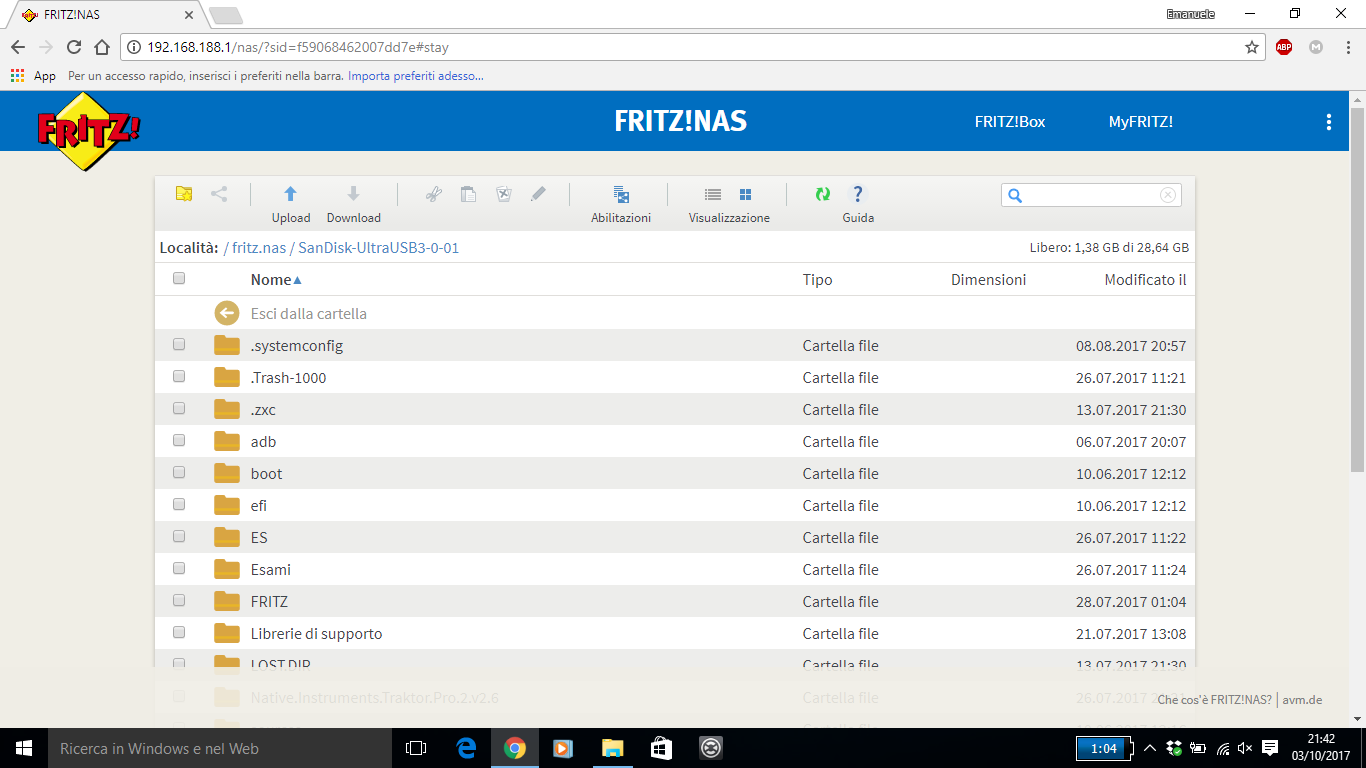The width and height of the screenshot is (1366, 768).
Task: Click Dropbox tray icon
Action: tap(1173, 748)
